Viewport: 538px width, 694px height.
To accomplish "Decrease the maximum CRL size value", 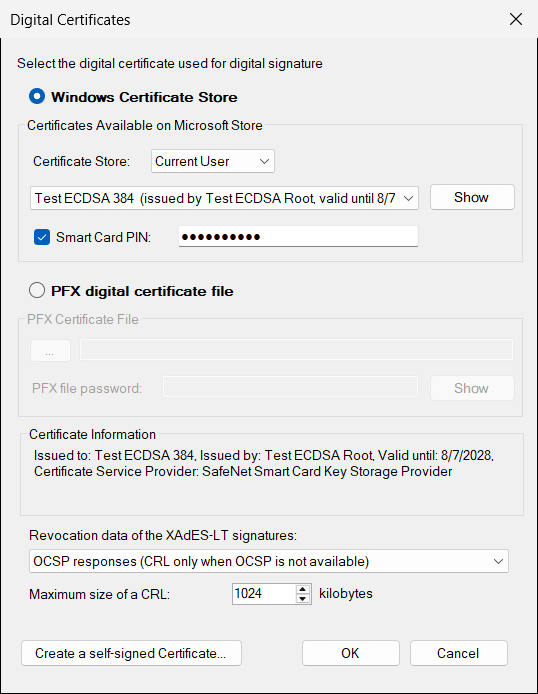I will click(x=303, y=599).
